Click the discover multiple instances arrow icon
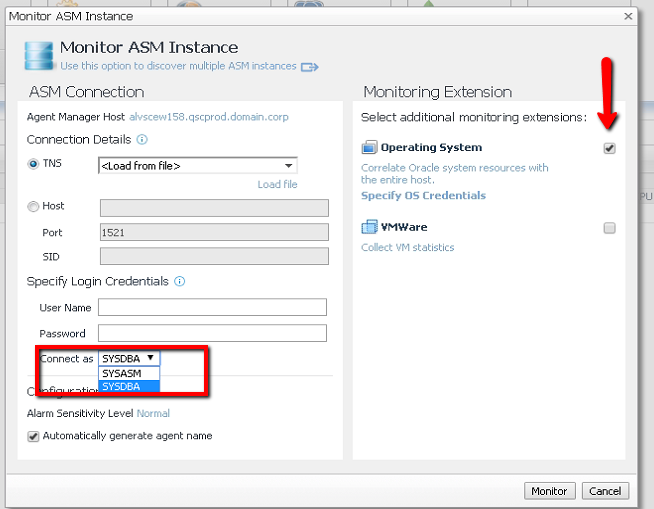This screenshot has height=509, width=654. pos(309,67)
